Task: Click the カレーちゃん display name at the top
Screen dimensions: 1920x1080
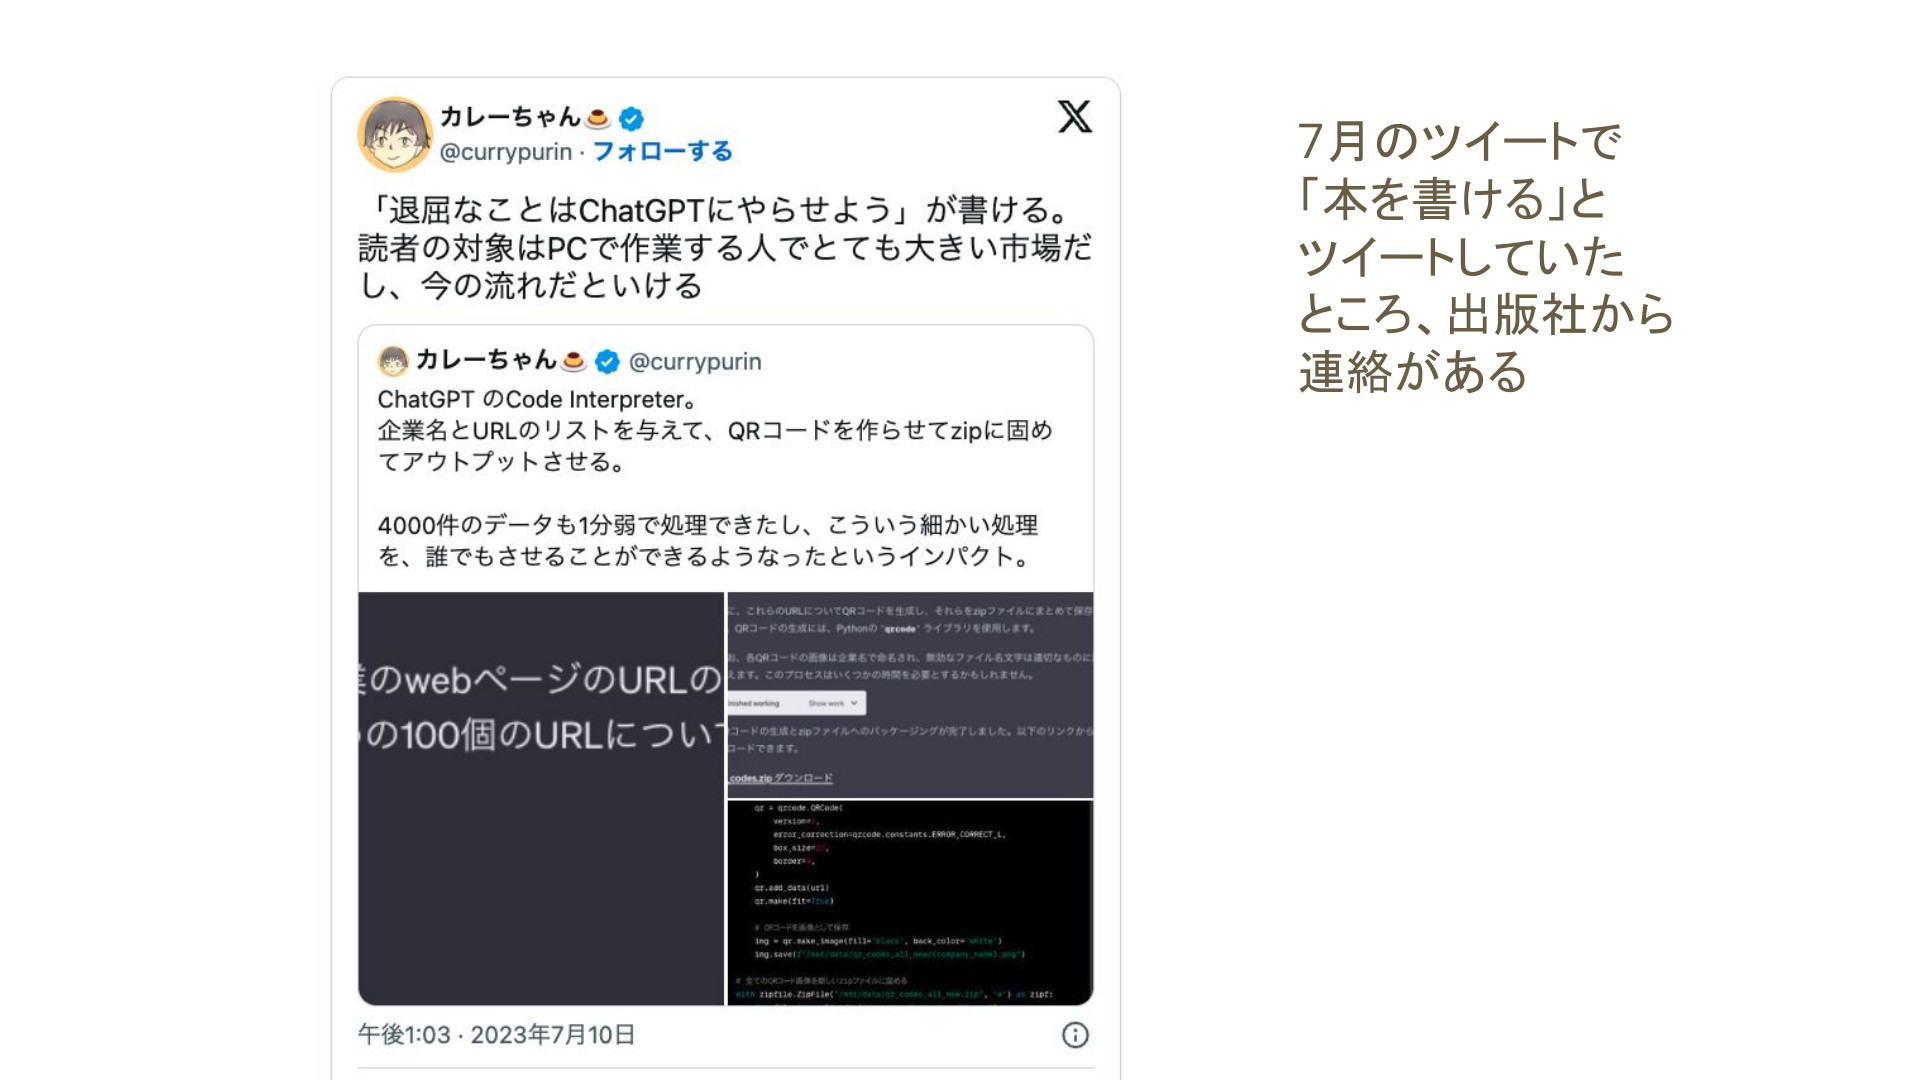Action: click(510, 117)
